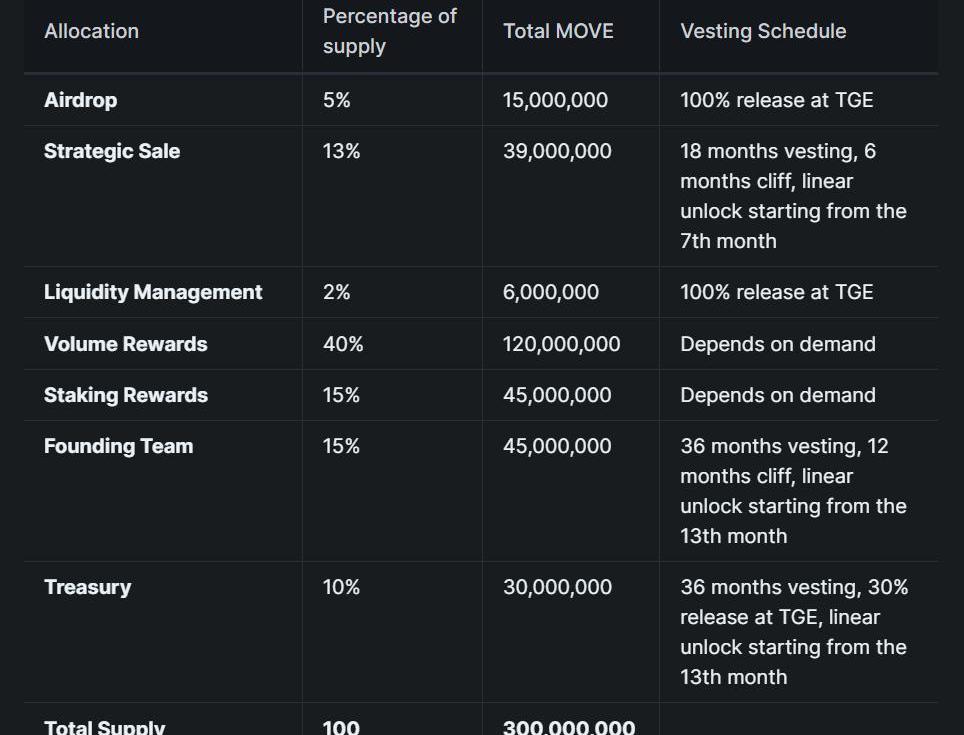964x735 pixels.
Task: Select the Founding Team row label
Action: click(x=118, y=446)
